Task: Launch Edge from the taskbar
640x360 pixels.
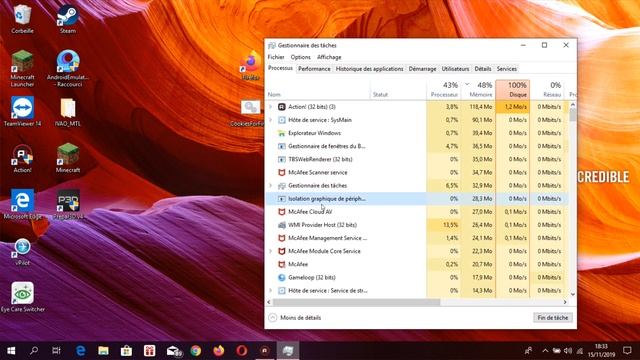Action: [x=80, y=351]
